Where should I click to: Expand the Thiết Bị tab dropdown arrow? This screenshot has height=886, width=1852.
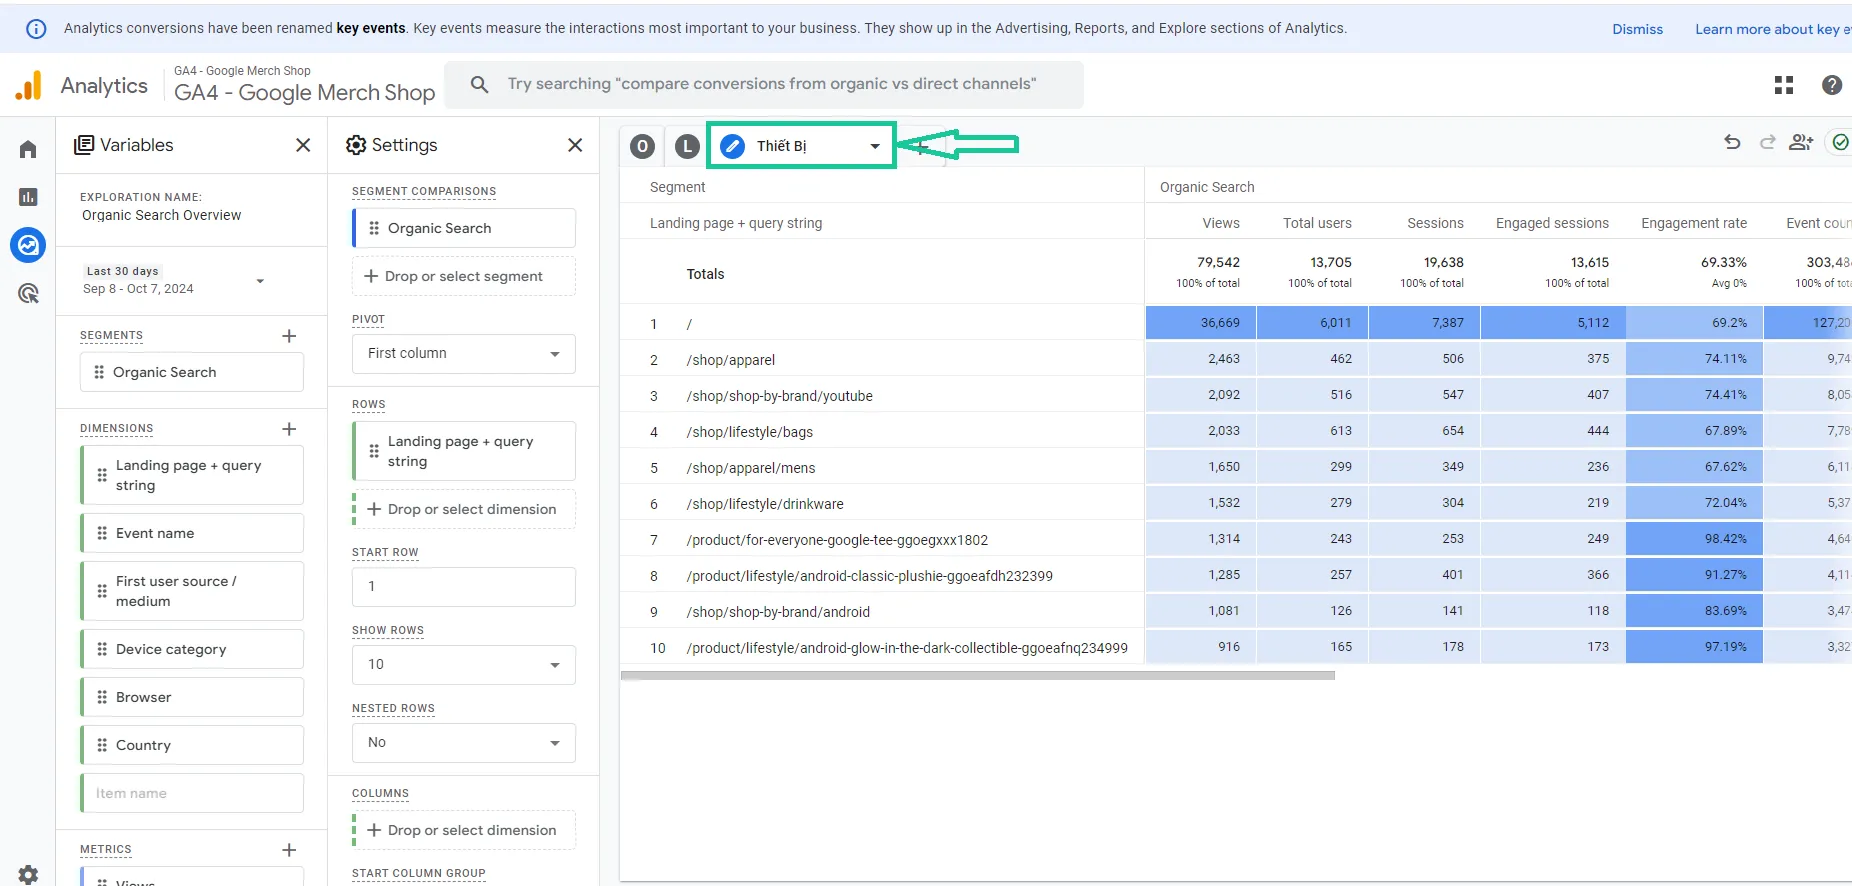[875, 147]
